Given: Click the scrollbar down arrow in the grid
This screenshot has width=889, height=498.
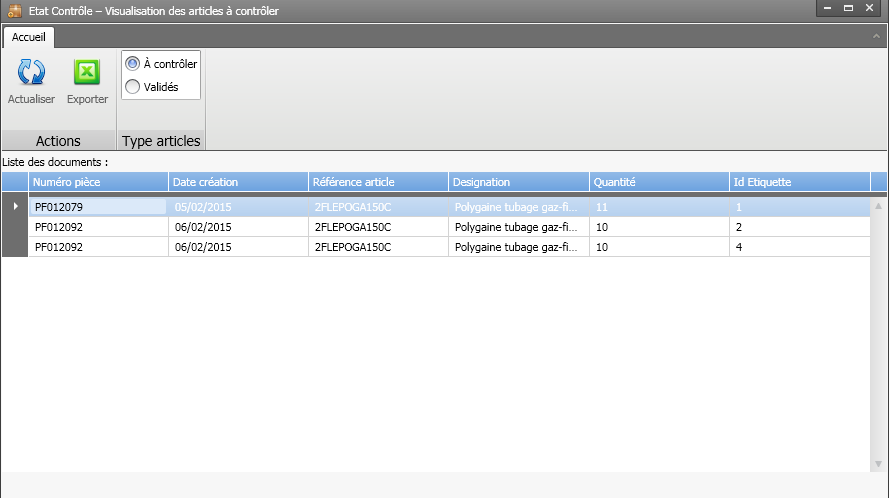Looking at the screenshot, I should pyautogui.click(x=879, y=464).
